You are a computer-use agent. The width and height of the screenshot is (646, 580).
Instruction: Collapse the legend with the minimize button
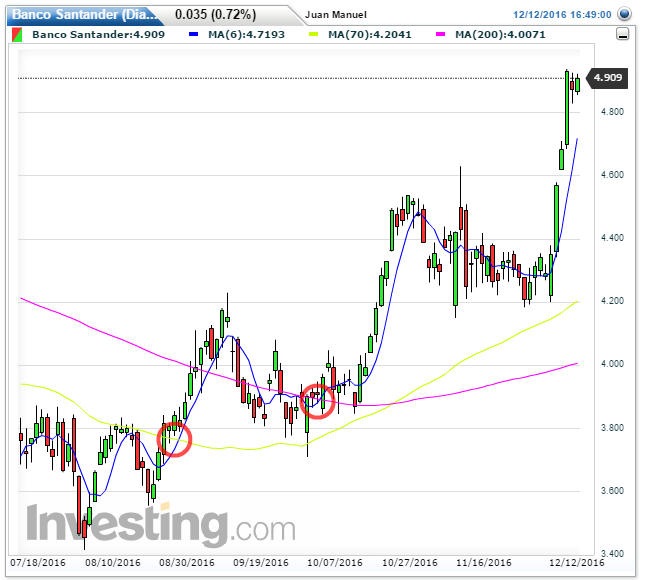pyautogui.click(x=623, y=34)
